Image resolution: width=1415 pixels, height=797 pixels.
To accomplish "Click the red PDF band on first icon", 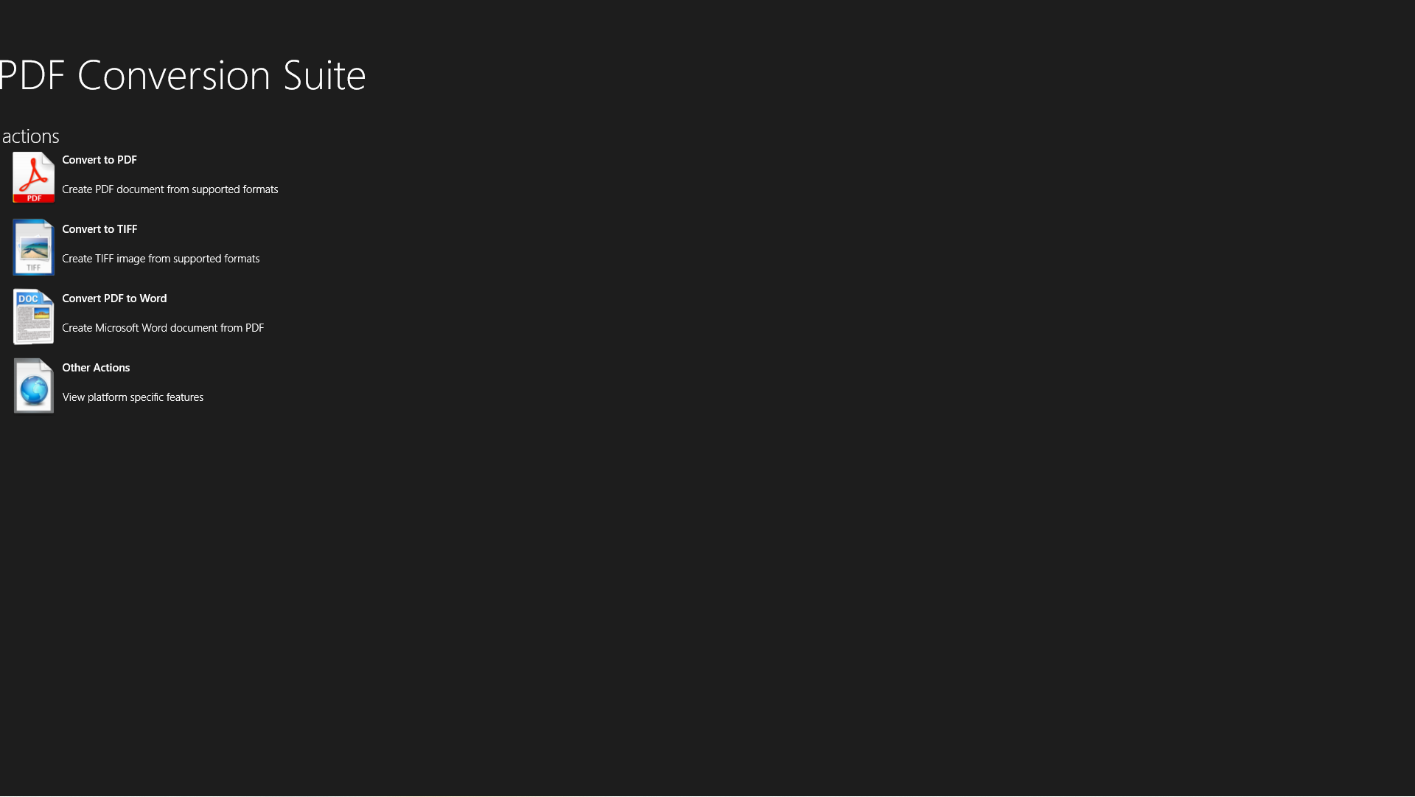I will pos(33,198).
